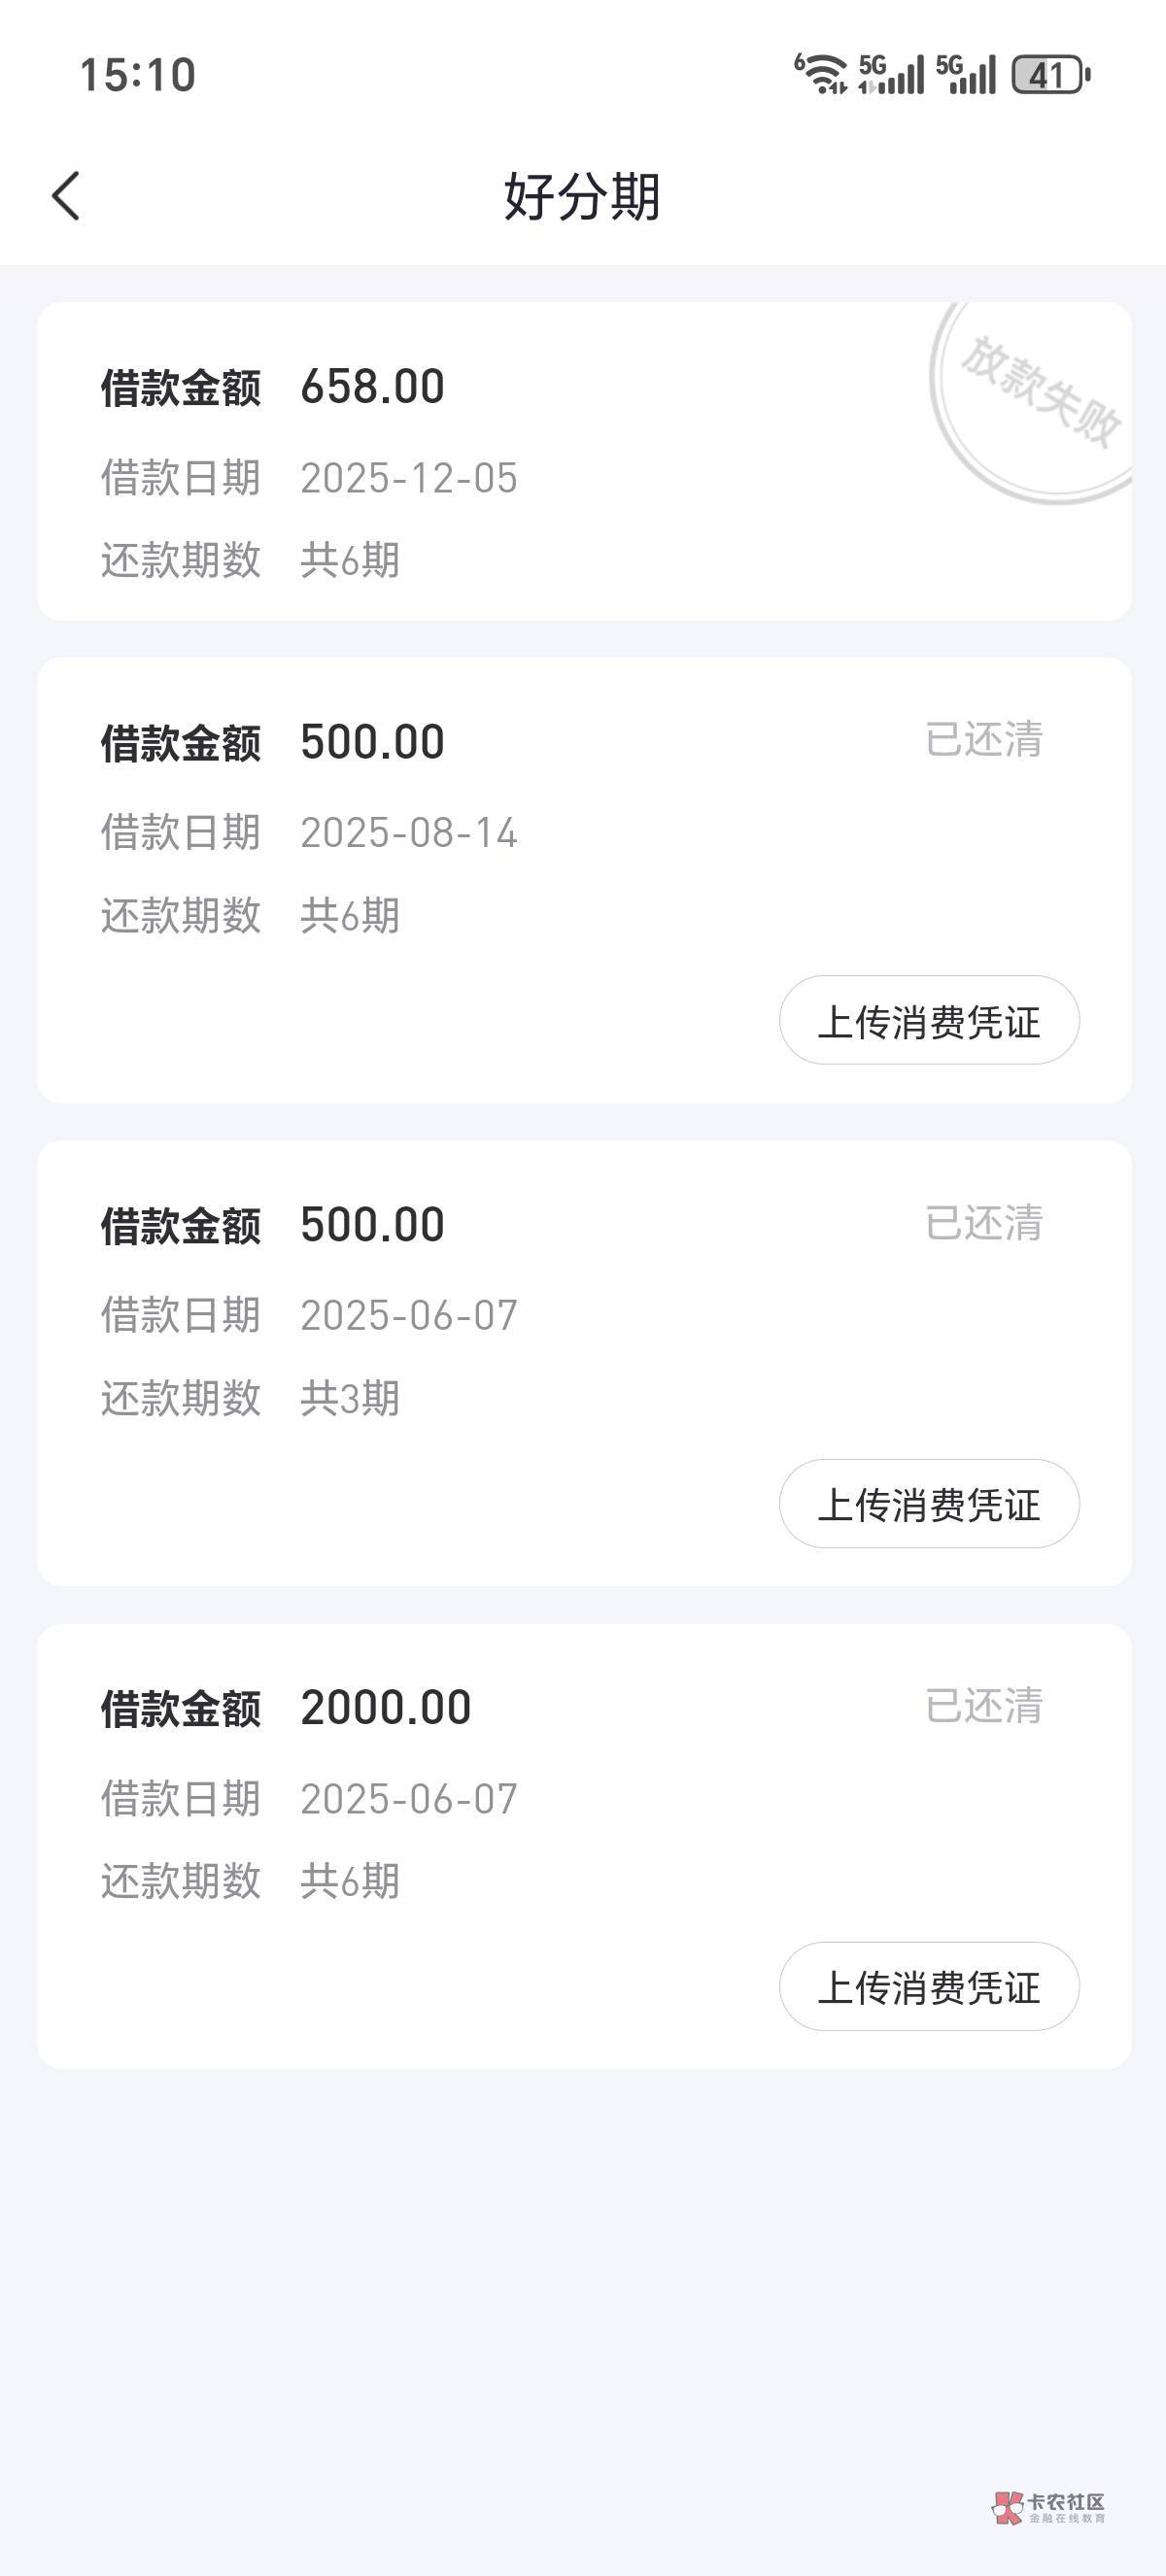
Task: Tap 共3期 repayment periods text
Action: click(x=349, y=1398)
